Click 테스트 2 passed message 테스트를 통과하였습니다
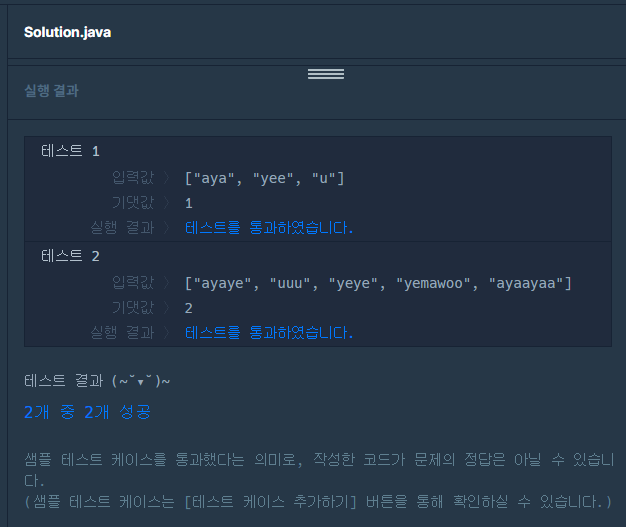This screenshot has width=626, height=527. (269, 333)
